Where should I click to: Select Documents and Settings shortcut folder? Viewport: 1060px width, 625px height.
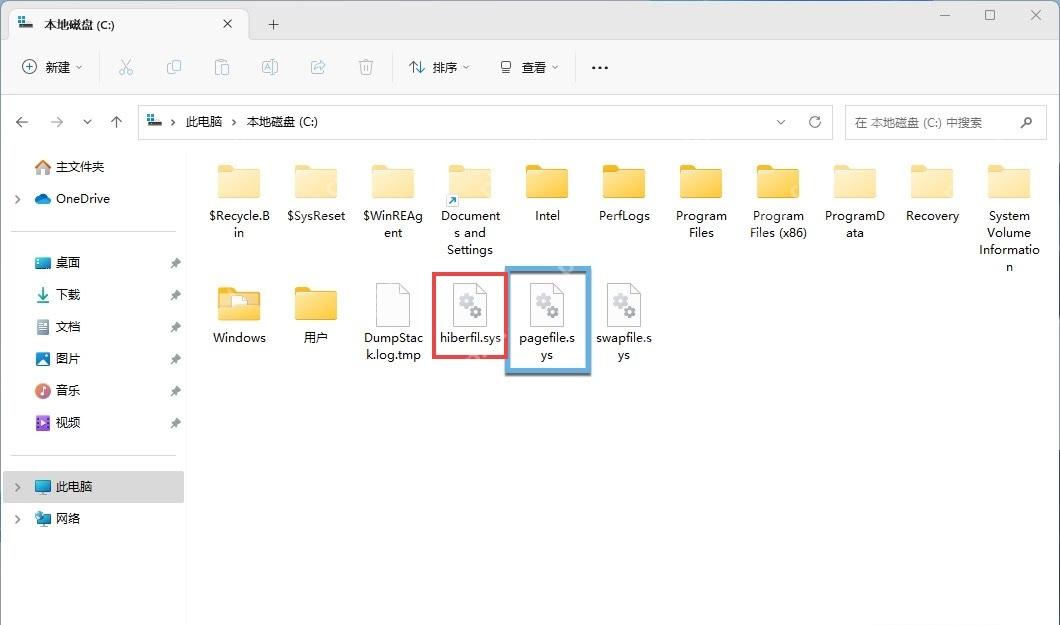coord(470,210)
